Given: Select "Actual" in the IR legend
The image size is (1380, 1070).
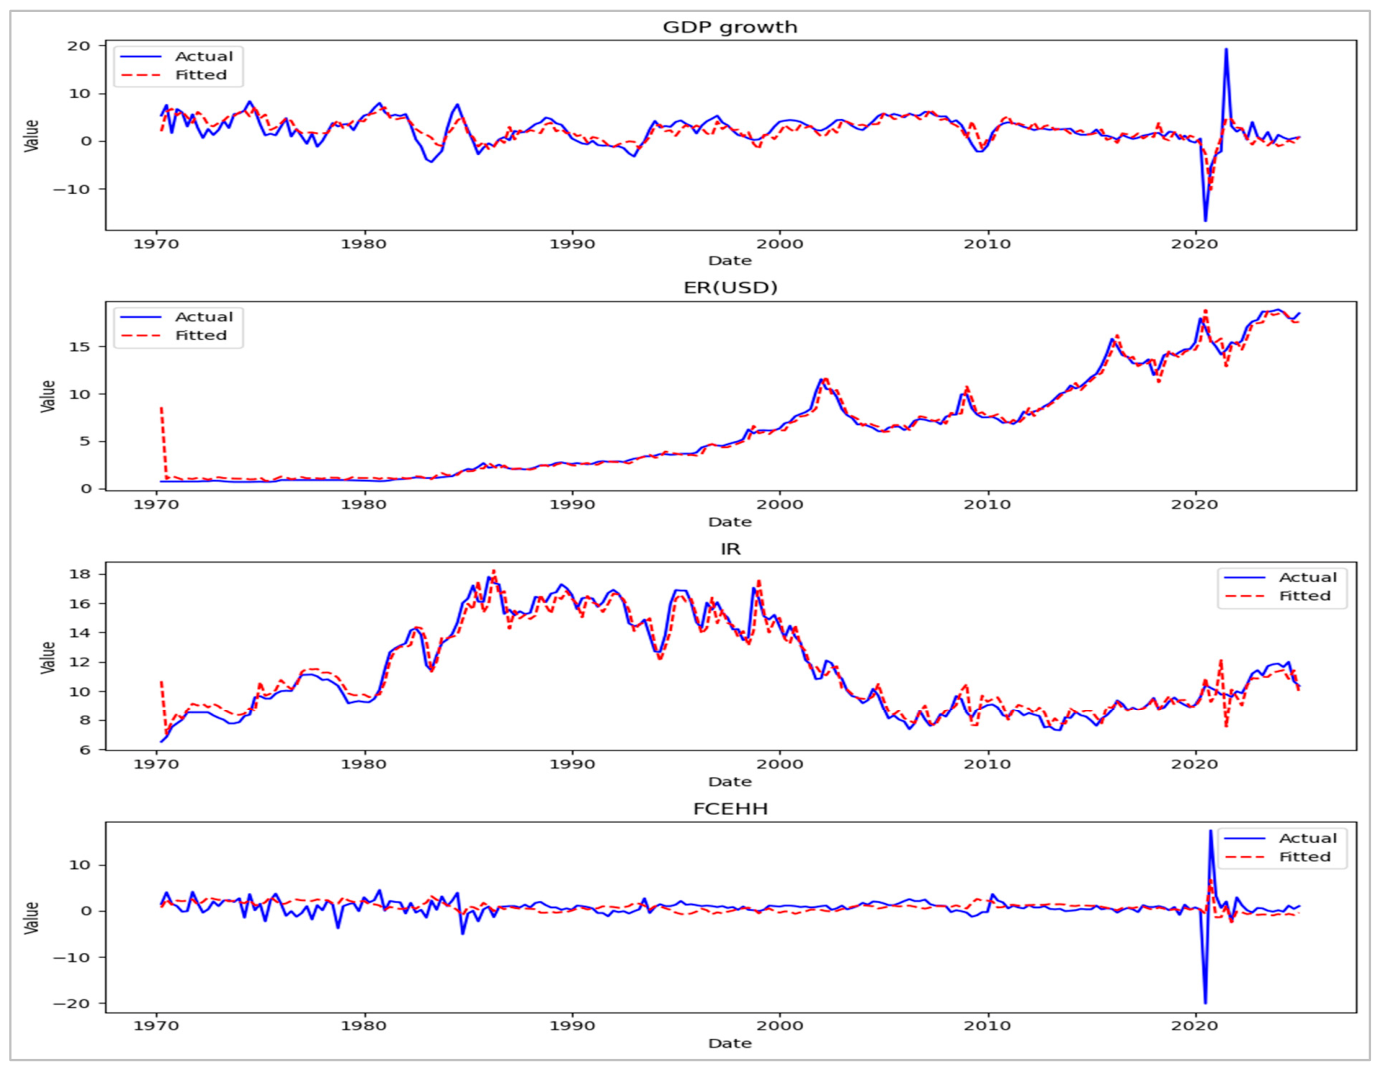Looking at the screenshot, I should (x=1308, y=578).
